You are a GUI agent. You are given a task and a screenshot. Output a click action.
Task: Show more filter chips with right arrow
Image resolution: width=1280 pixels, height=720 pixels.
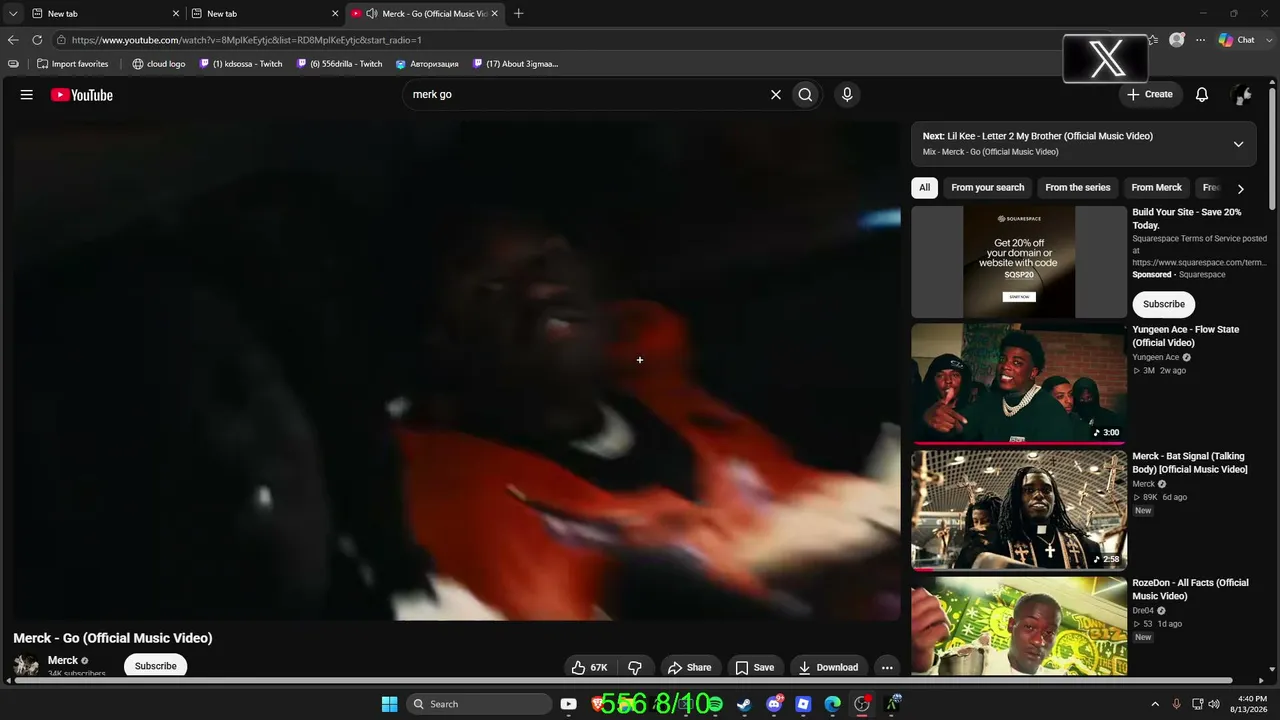[x=1240, y=188]
